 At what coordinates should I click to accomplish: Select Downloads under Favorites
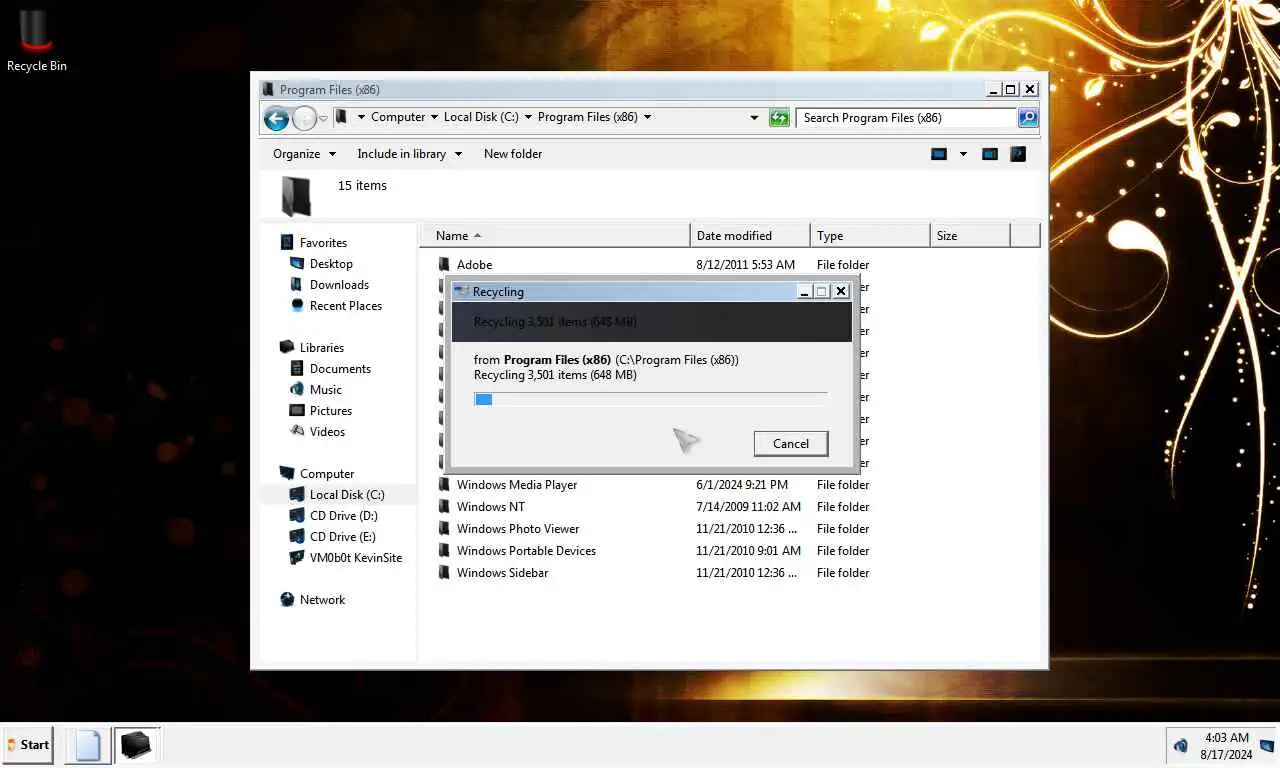pos(339,285)
